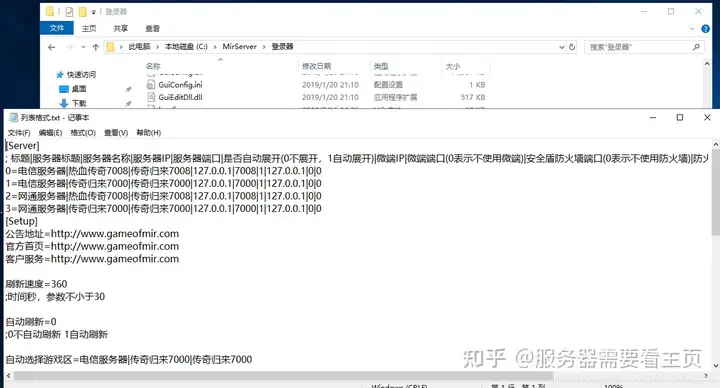The width and height of the screenshot is (720, 388).
Task: Open Notepad's 格式(O) menu
Action: [x=83, y=133]
